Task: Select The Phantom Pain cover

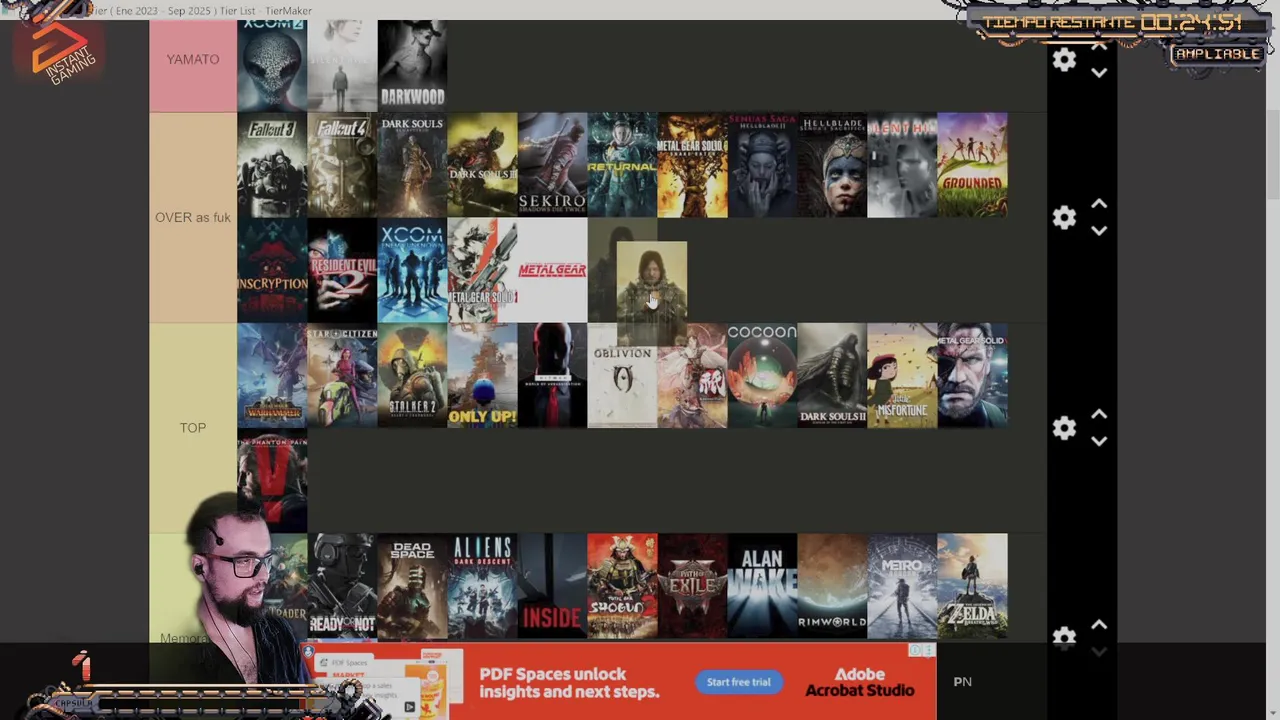Action: click(x=272, y=480)
